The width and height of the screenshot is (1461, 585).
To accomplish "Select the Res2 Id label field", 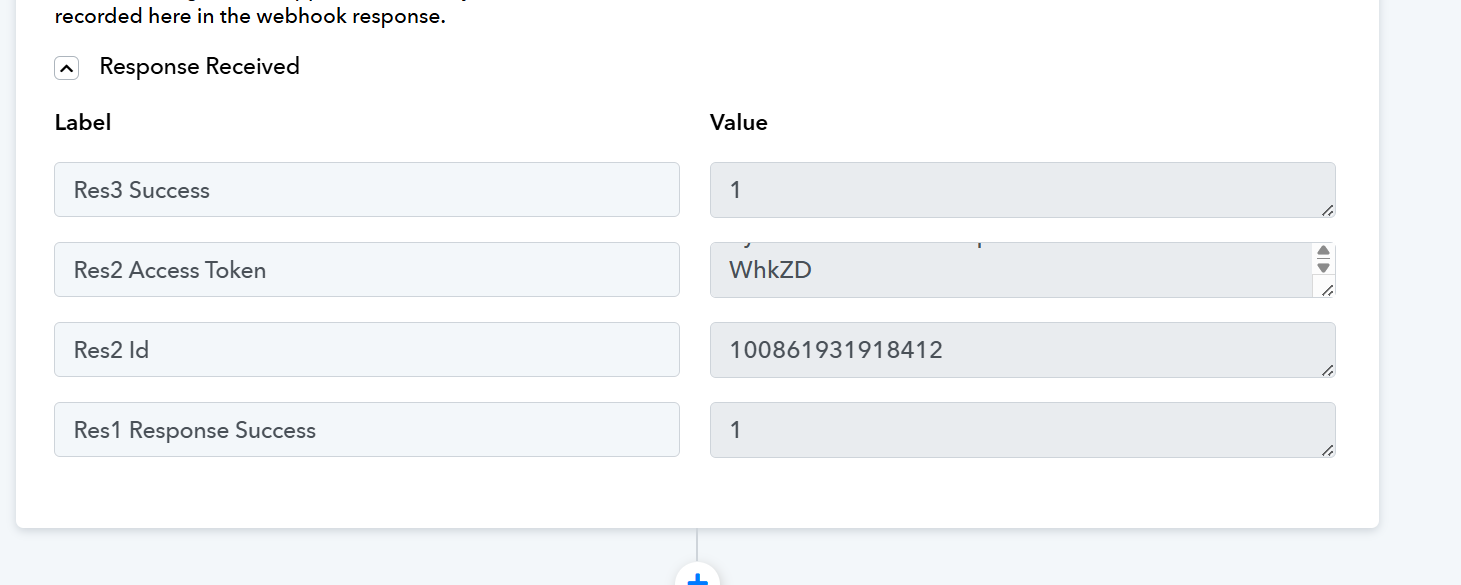I will click(367, 350).
